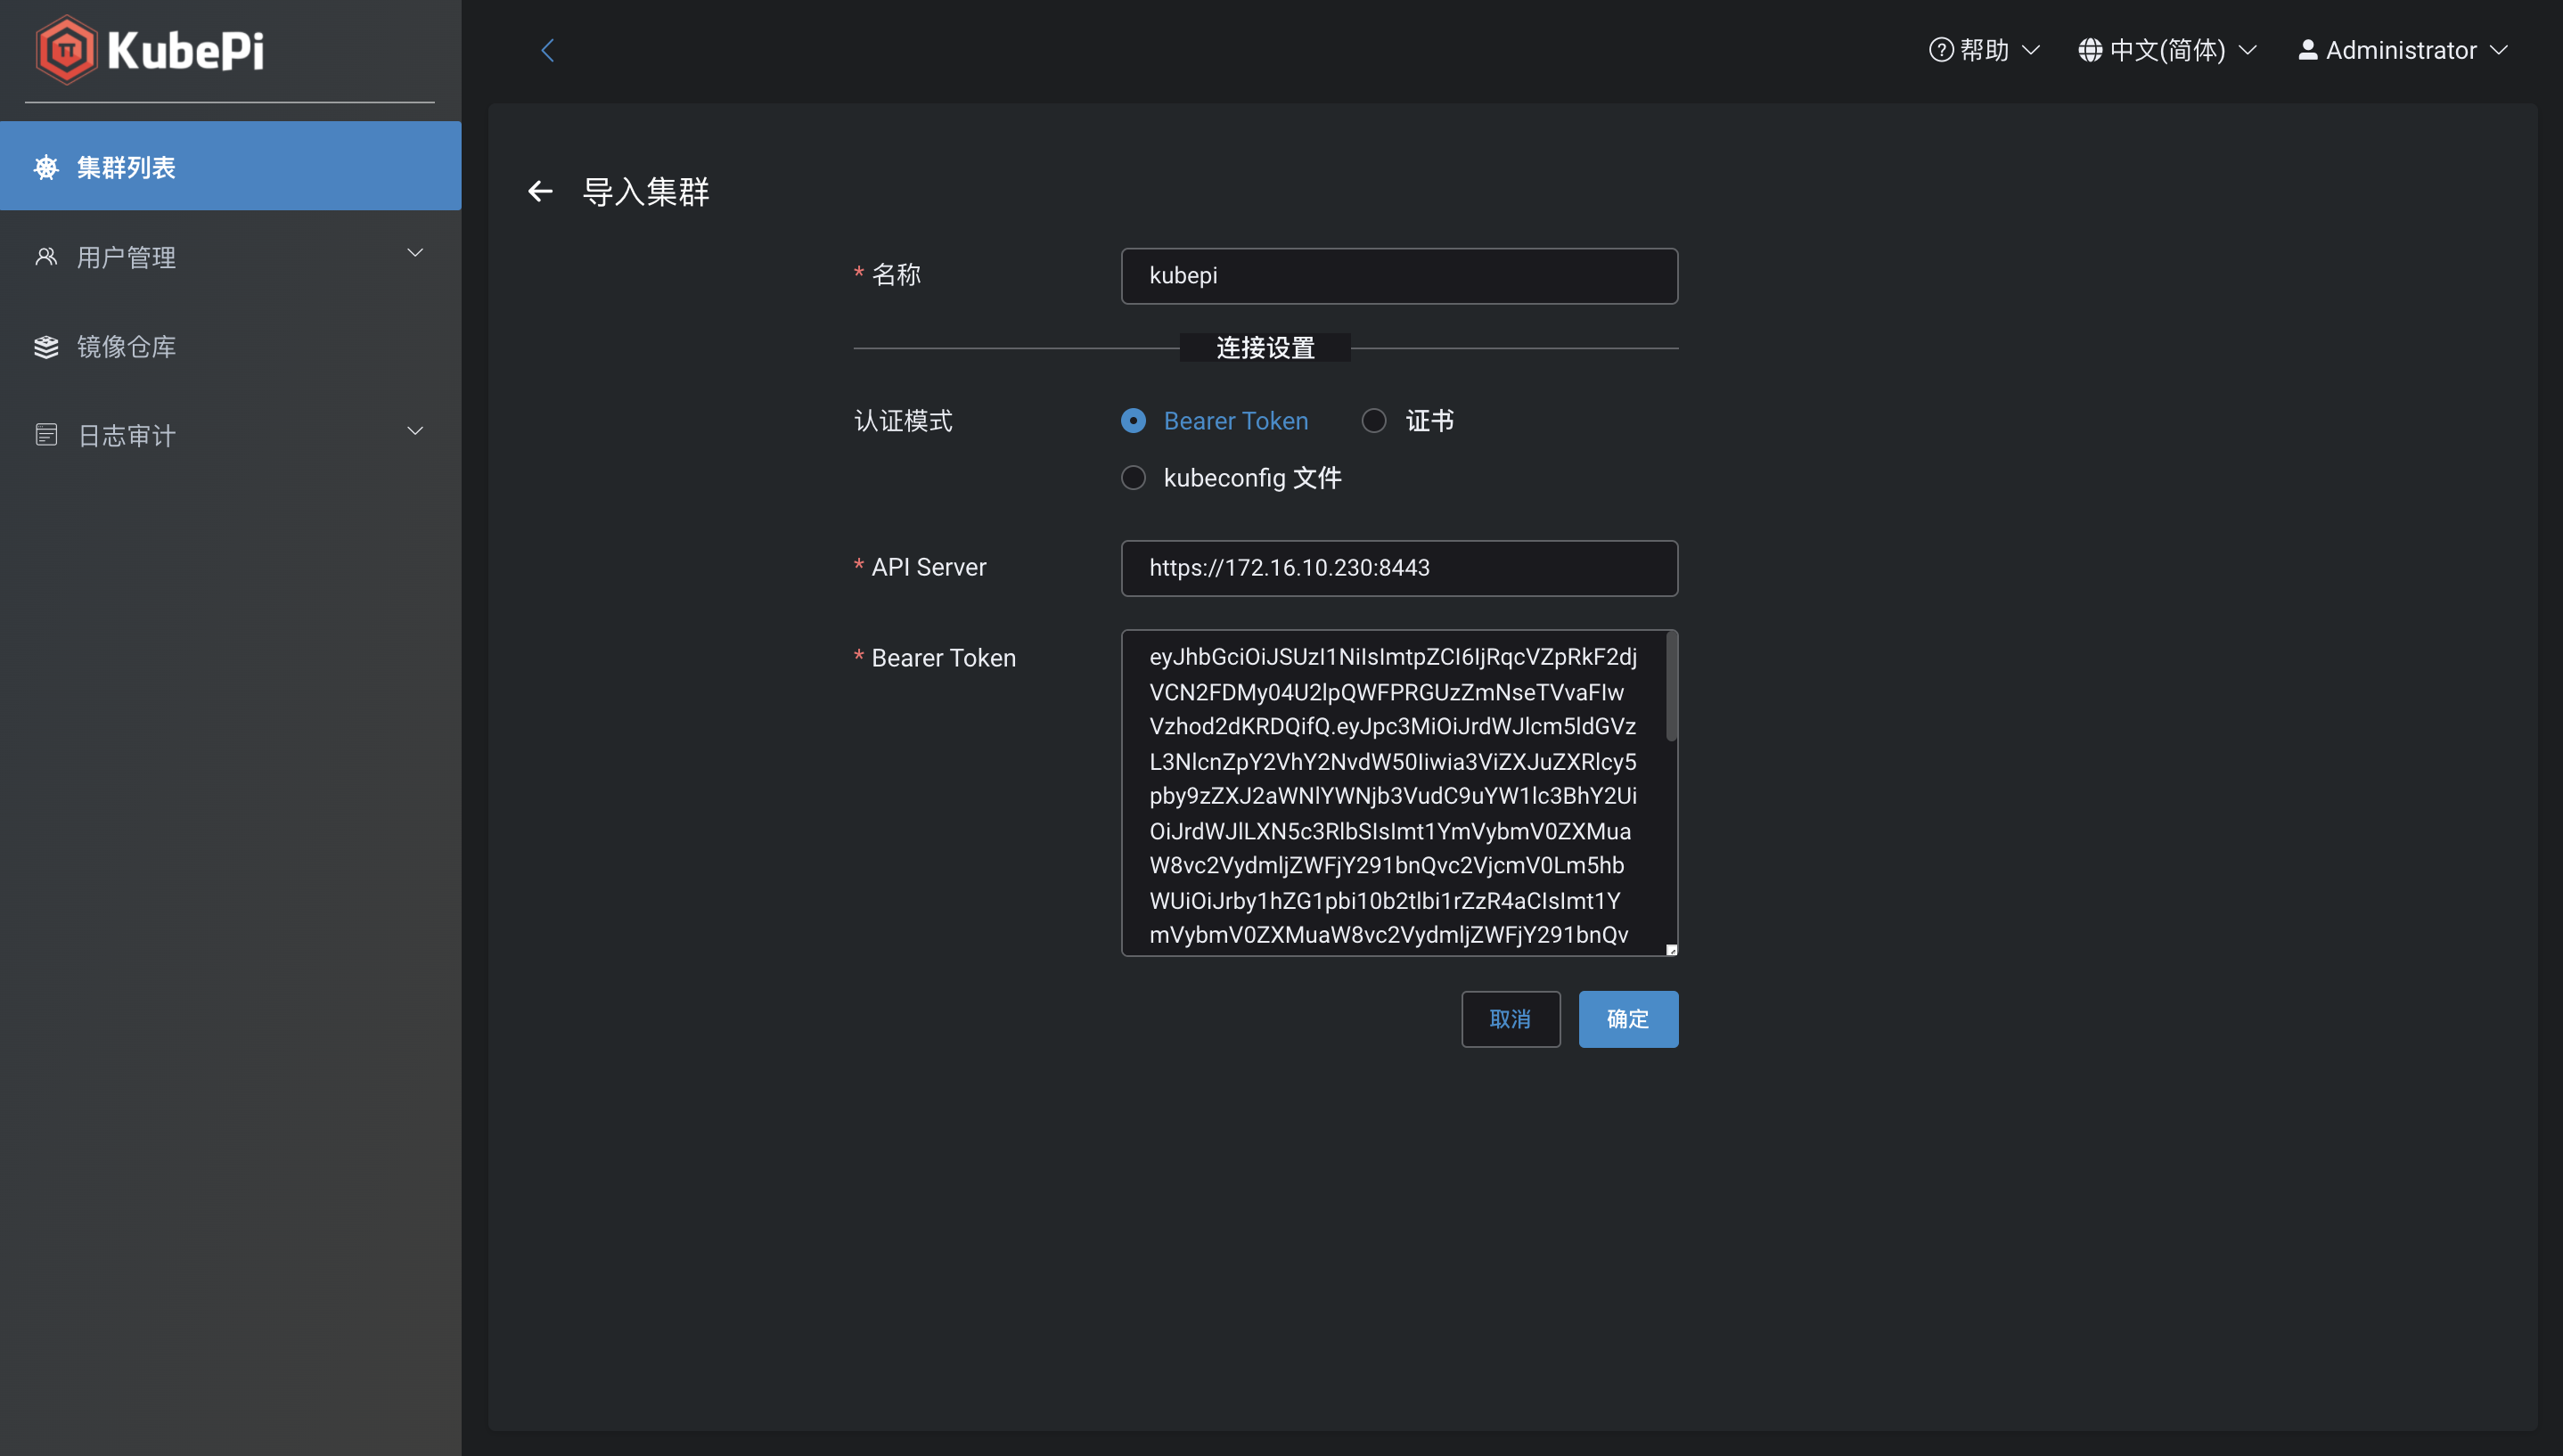The image size is (2563, 1456).
Task: Open 日志审计 via its log icon
Action: tap(46, 434)
